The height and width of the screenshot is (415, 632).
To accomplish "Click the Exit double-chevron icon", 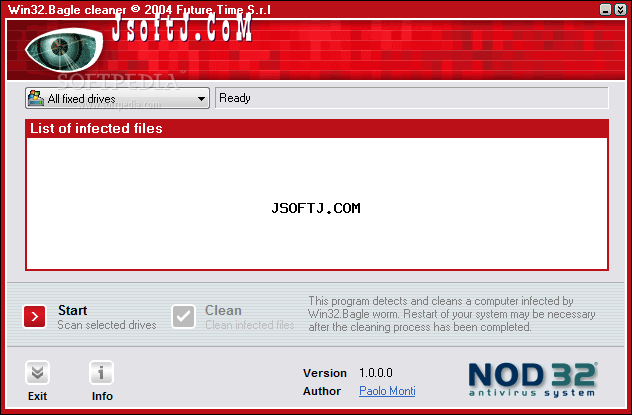I will click(x=37, y=372).
